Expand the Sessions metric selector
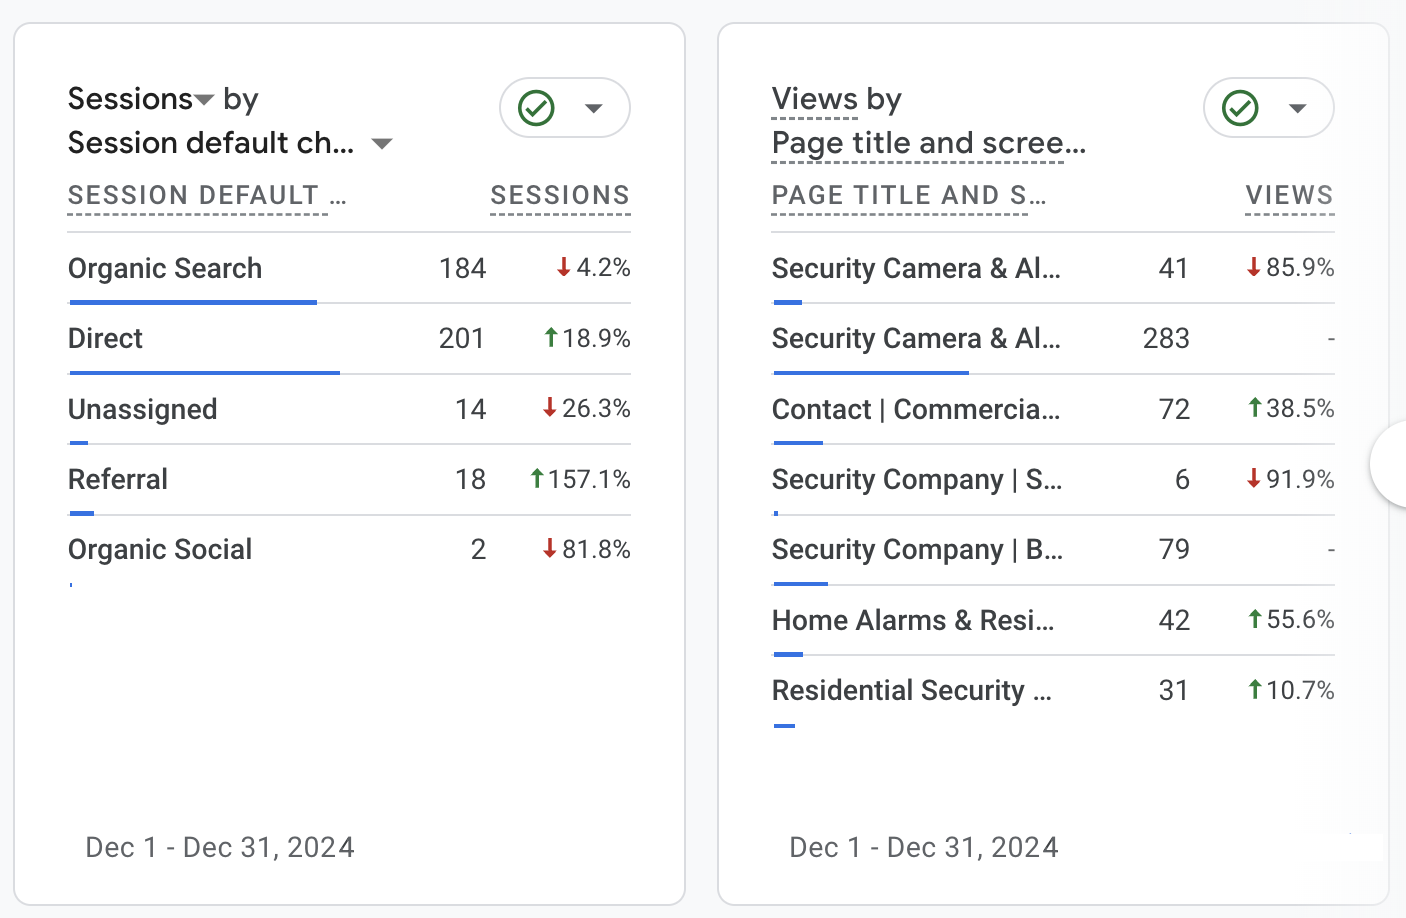This screenshot has width=1406, height=918. [x=204, y=100]
